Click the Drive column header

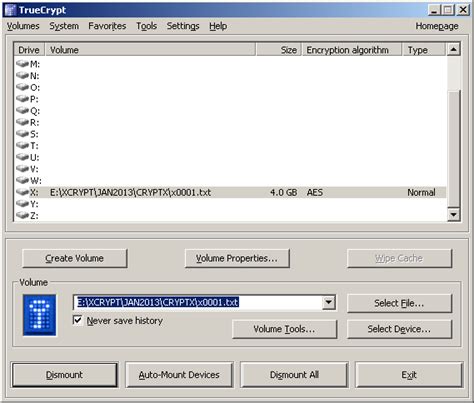29,50
